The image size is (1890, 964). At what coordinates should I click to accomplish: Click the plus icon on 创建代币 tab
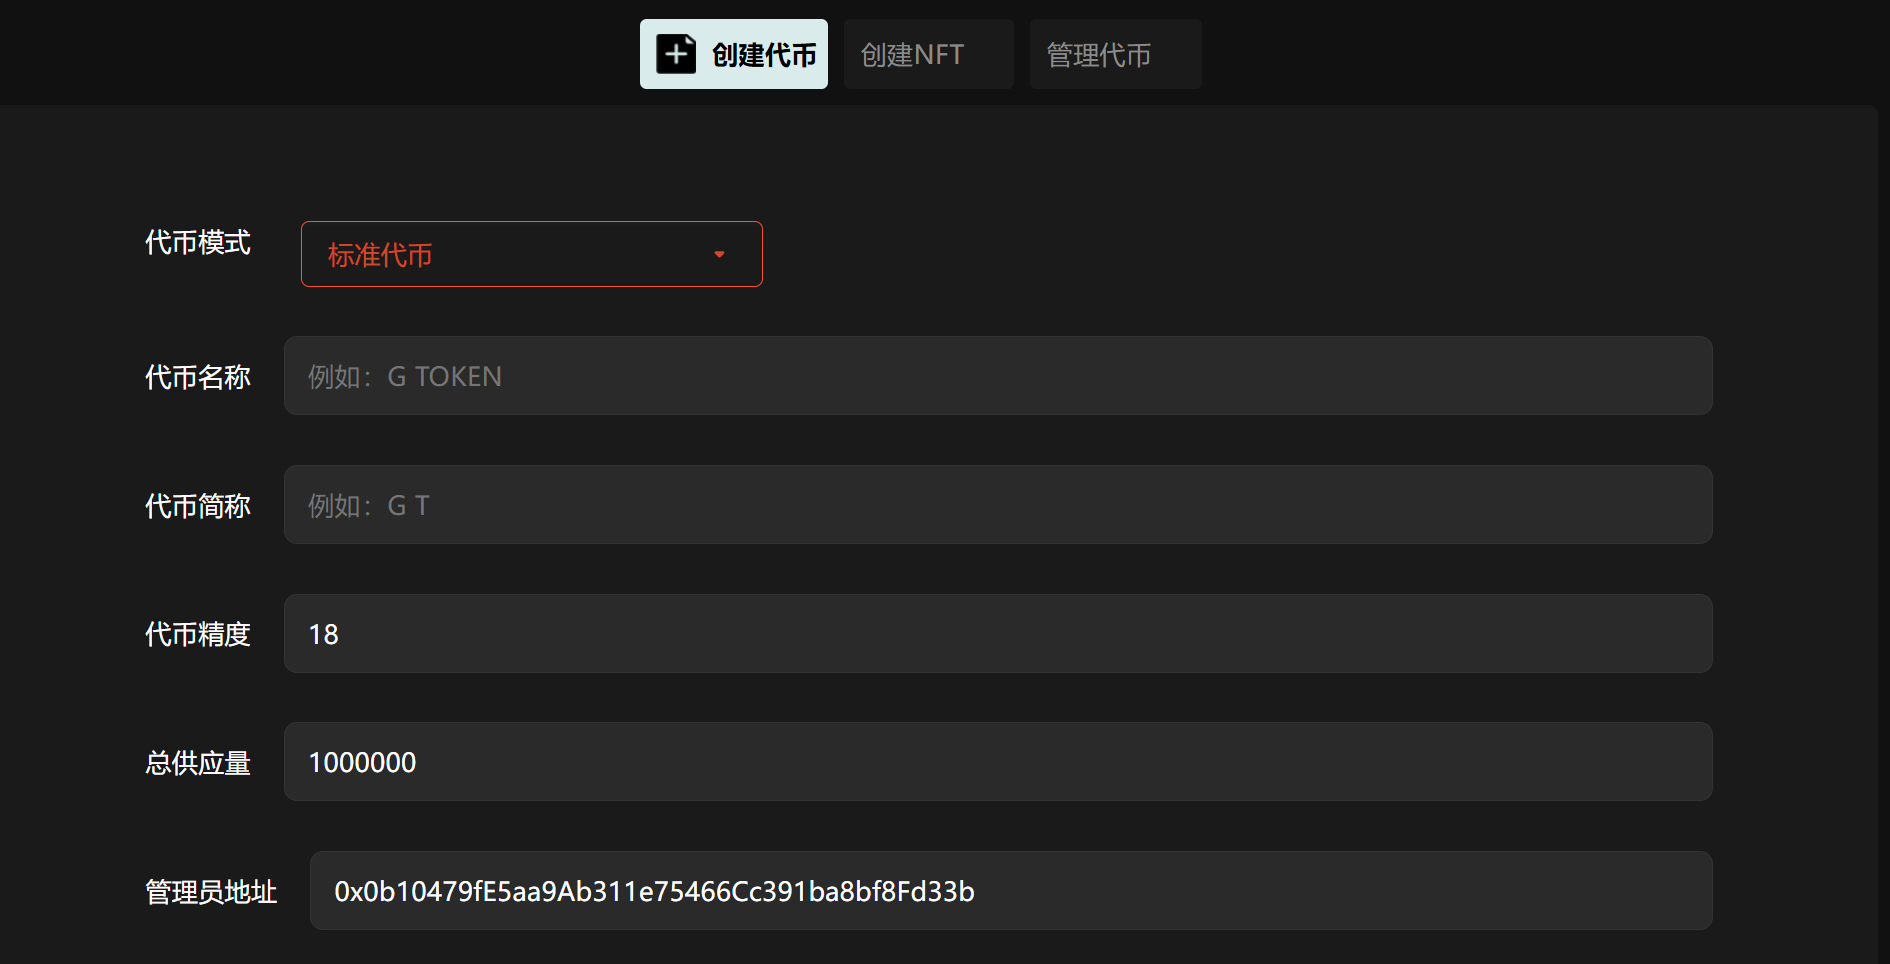(x=676, y=54)
